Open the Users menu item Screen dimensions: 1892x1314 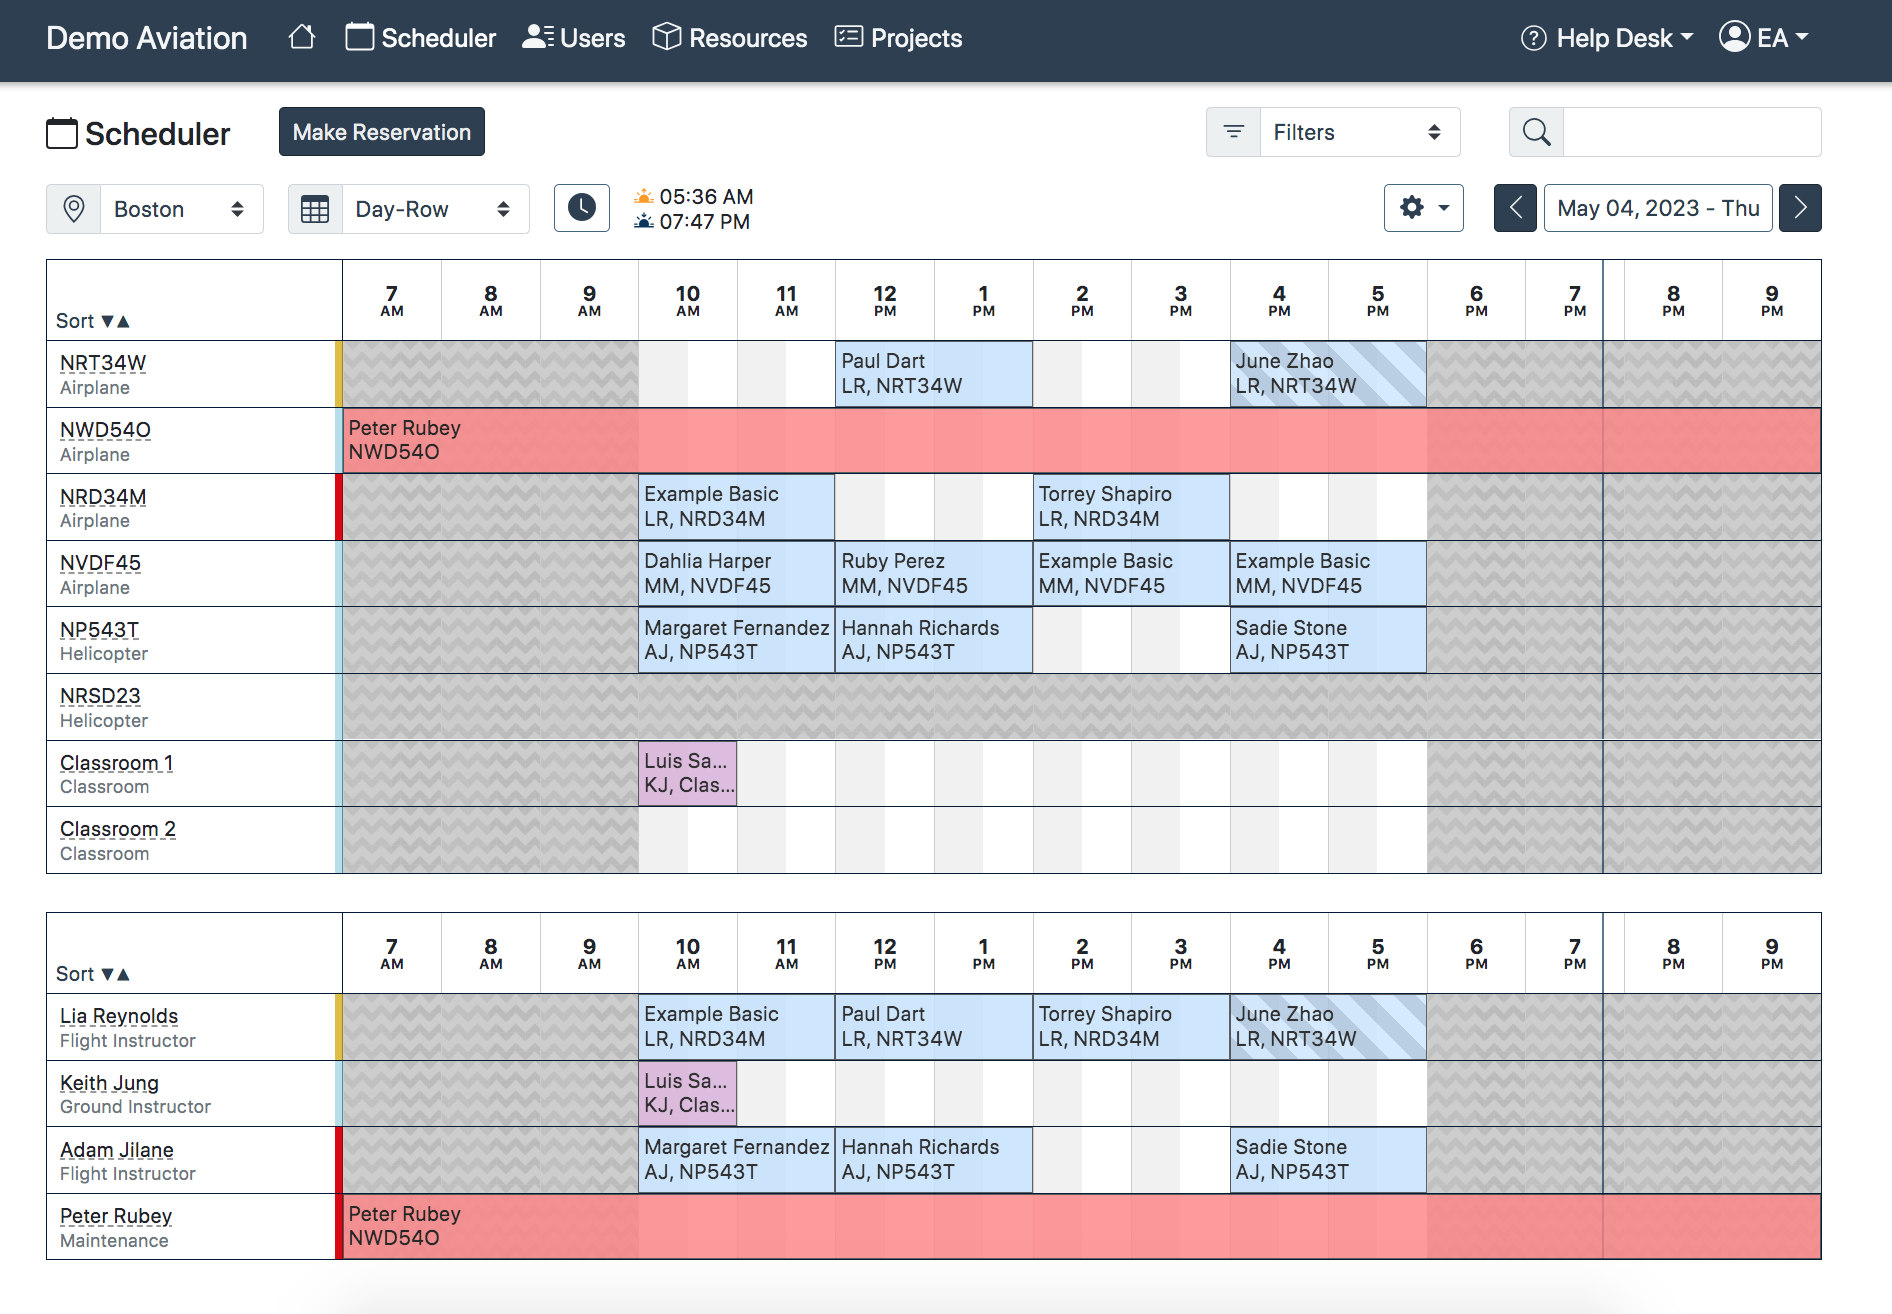click(574, 38)
